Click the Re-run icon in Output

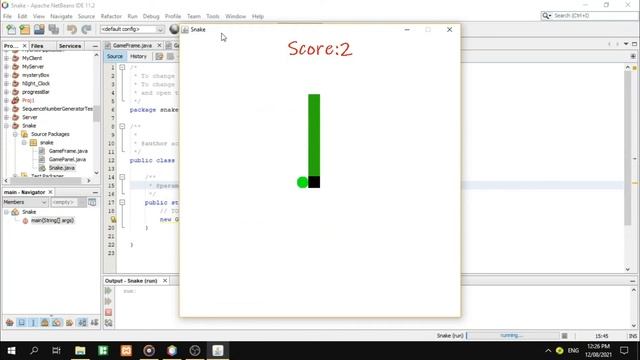pos(108,291)
